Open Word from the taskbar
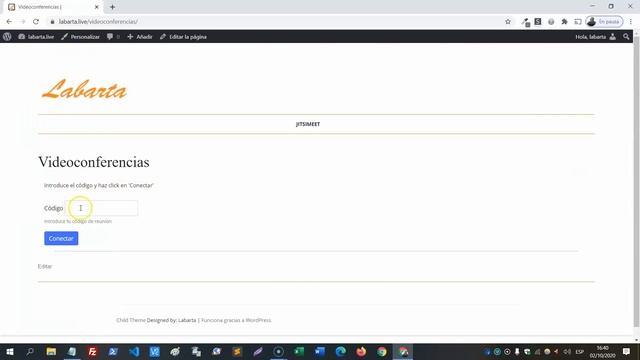The height and width of the screenshot is (360, 640). tap(320, 351)
